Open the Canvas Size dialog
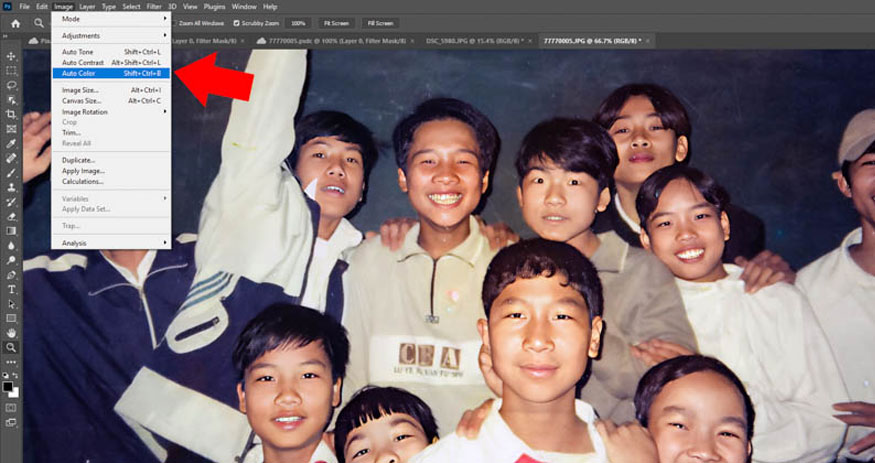Viewport: 875px width, 463px height. 112,101
